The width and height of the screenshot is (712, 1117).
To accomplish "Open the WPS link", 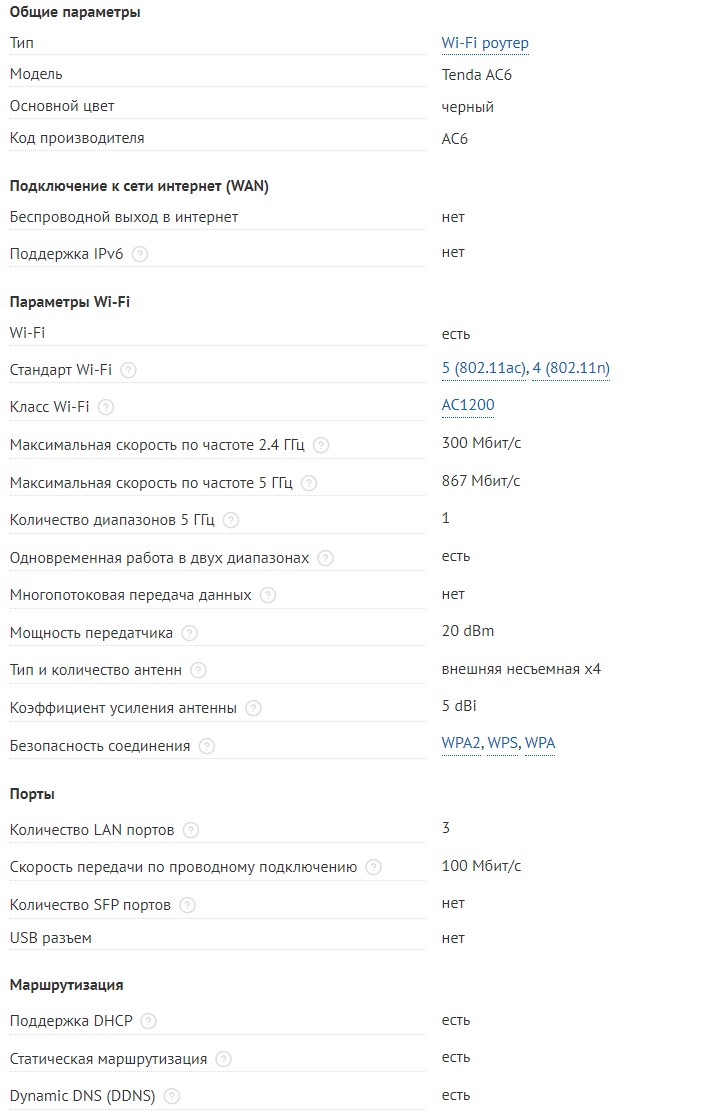I will [x=502, y=743].
